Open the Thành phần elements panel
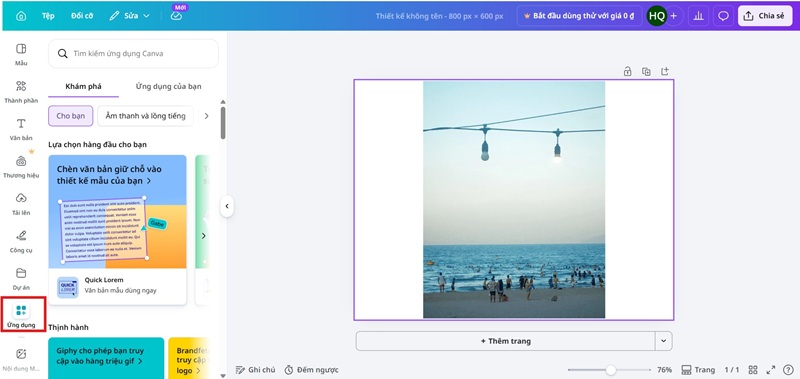Viewport: 800px width, 379px height. pos(21,92)
